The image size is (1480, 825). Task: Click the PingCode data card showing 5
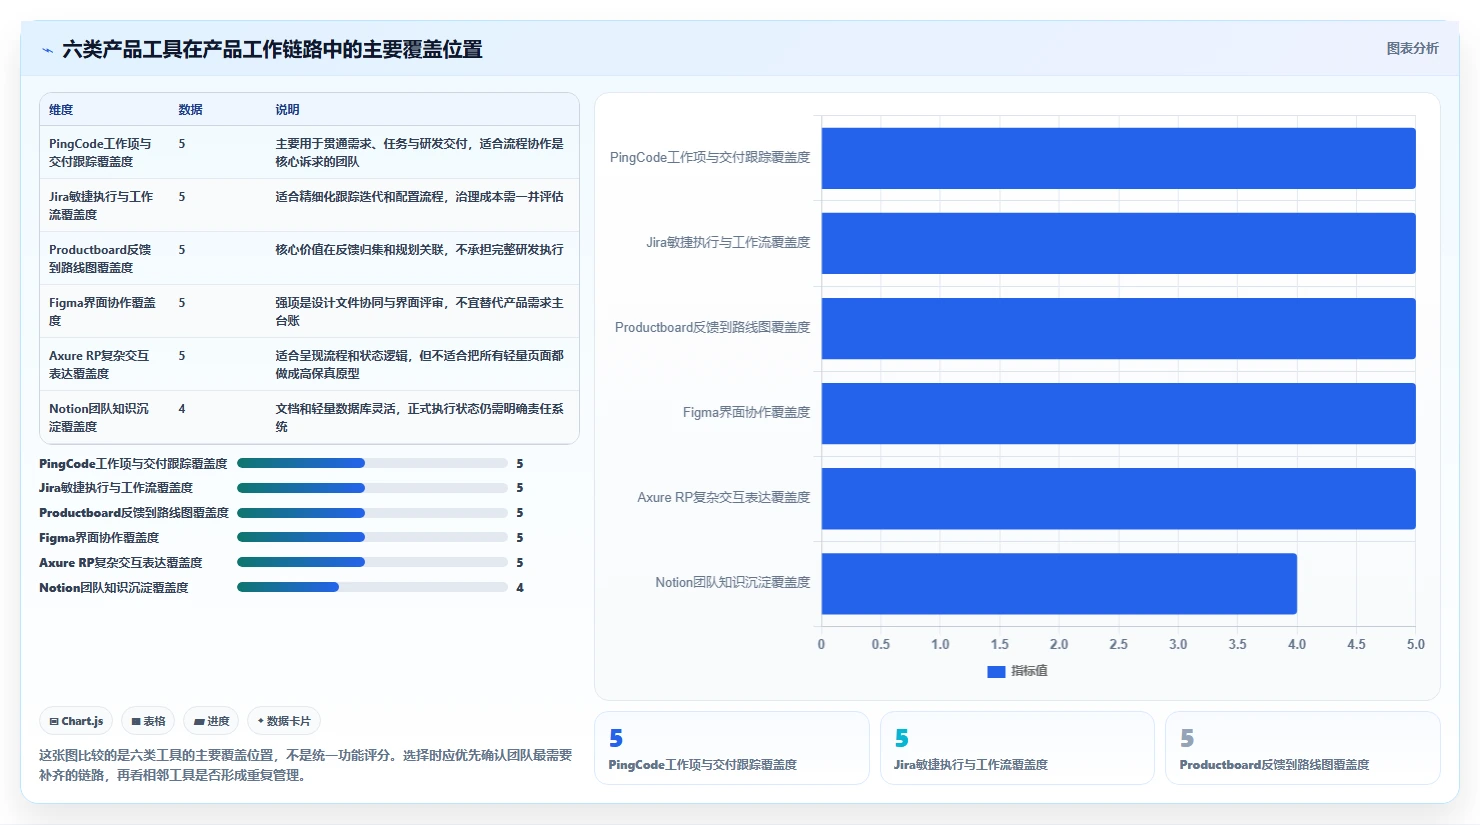coord(732,748)
